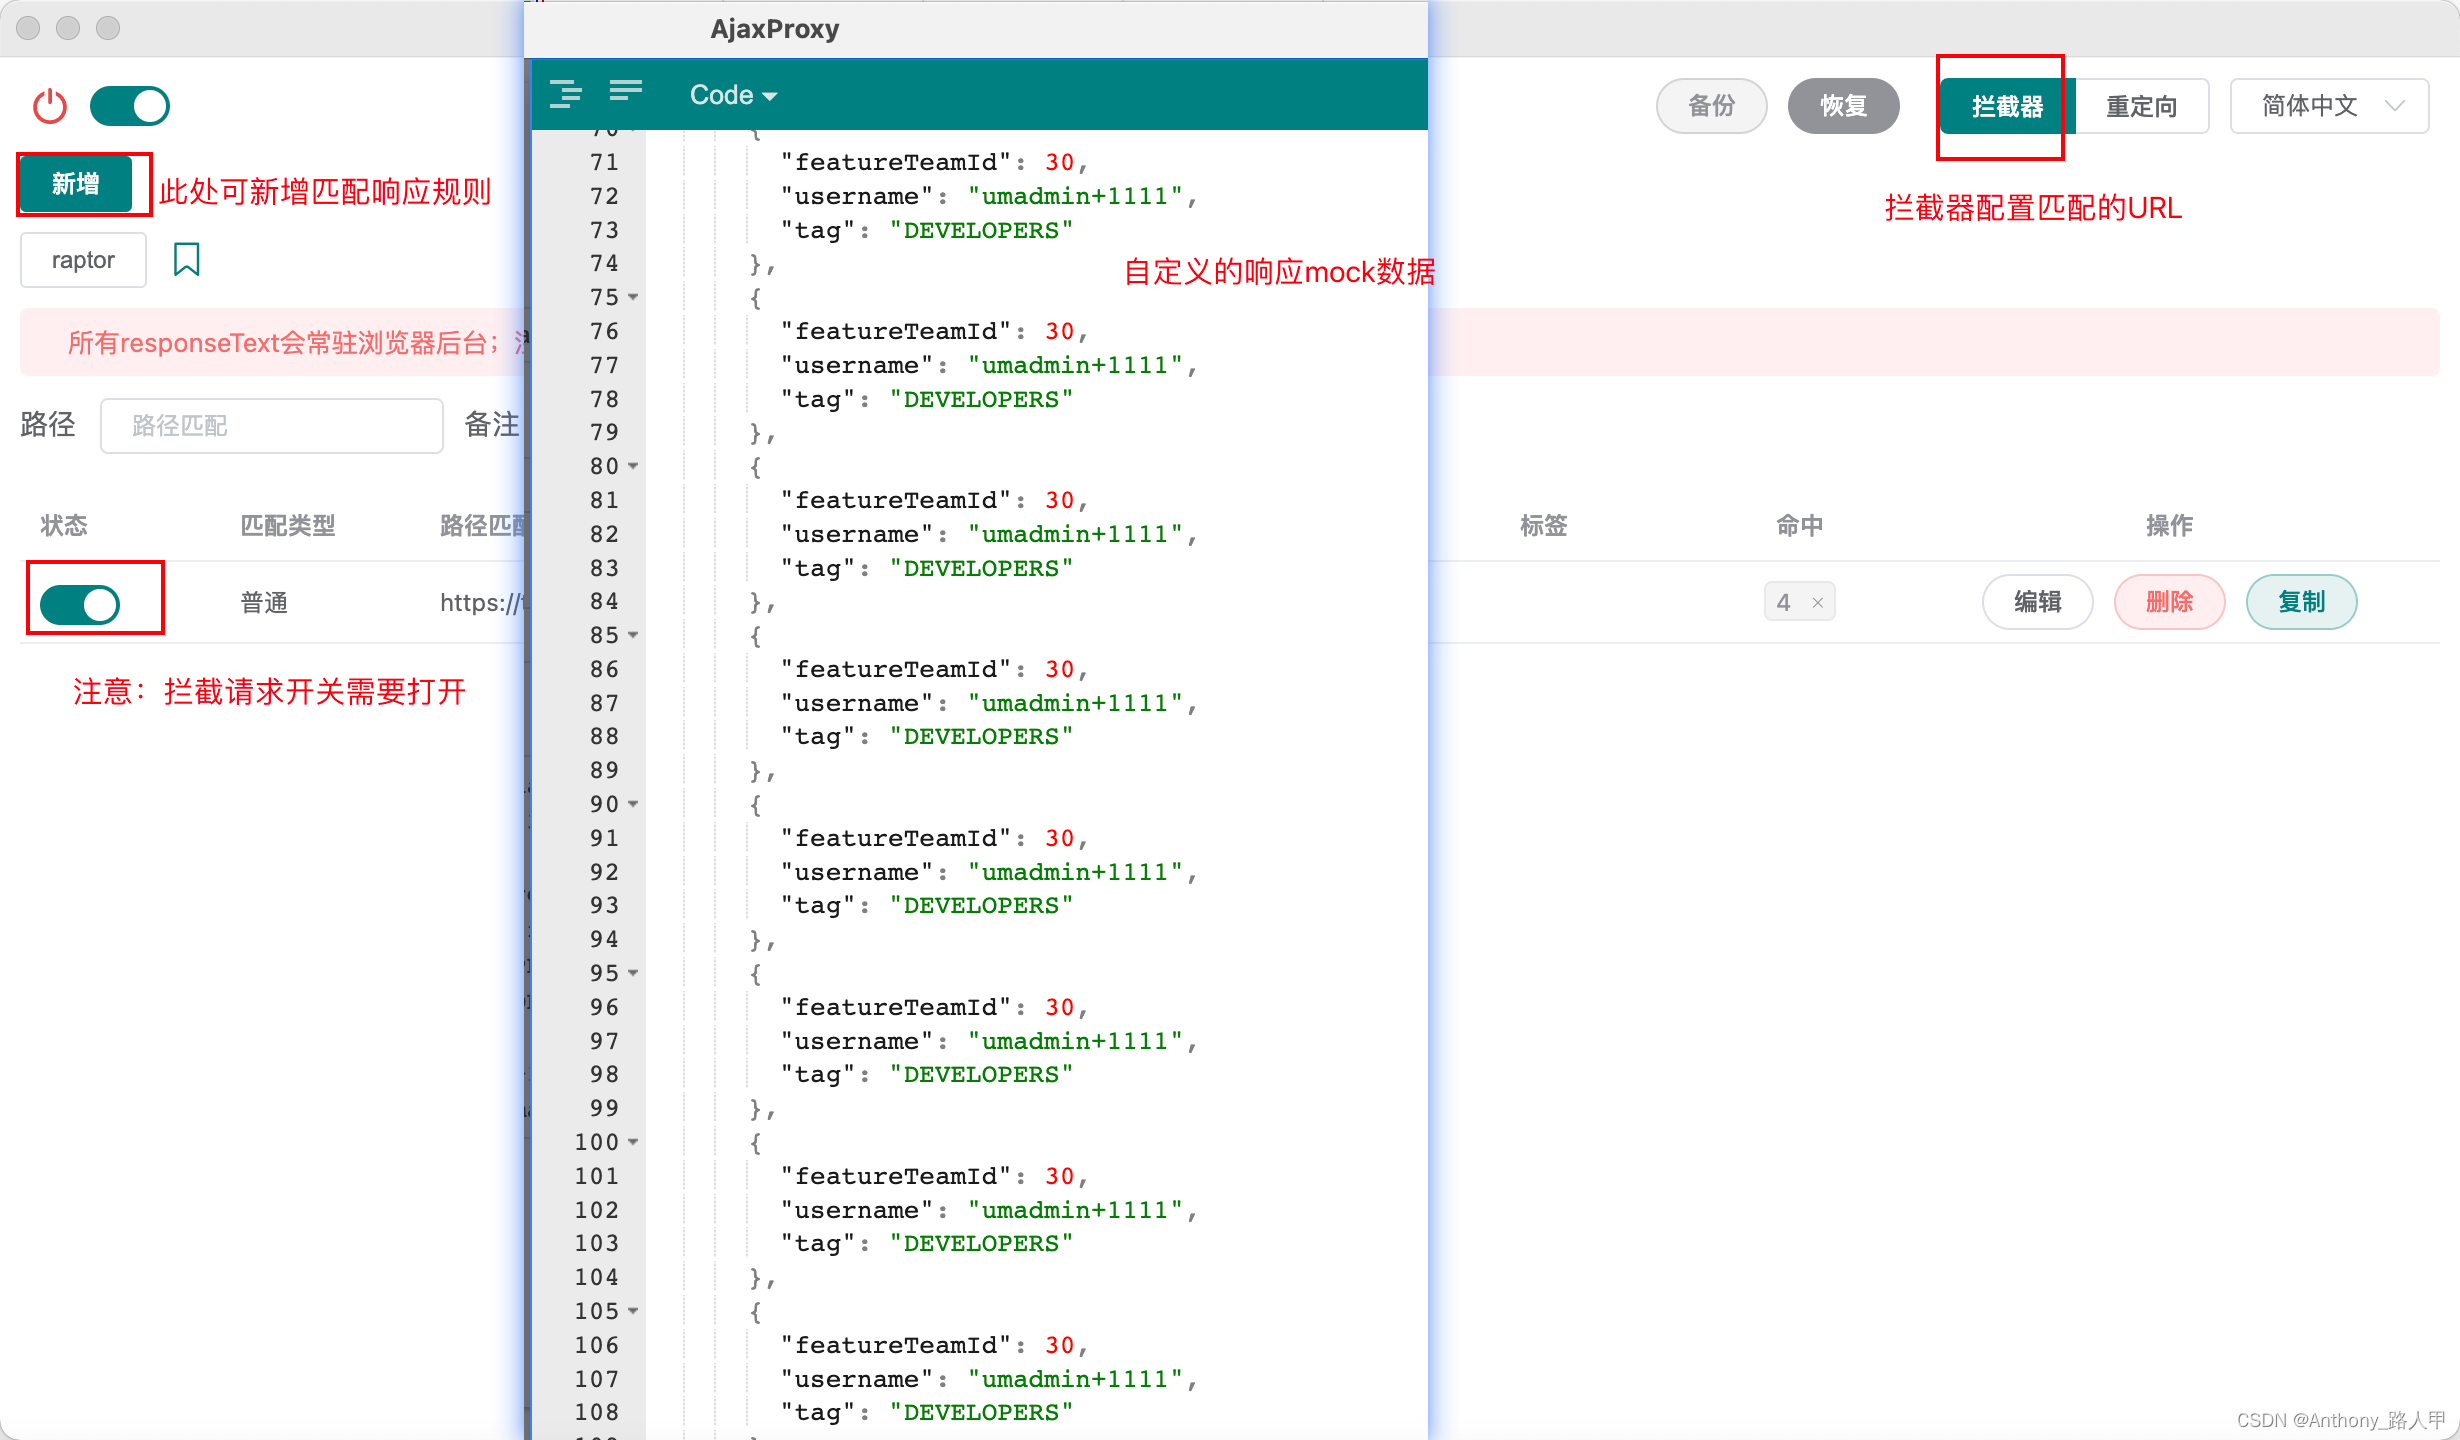
Task: Click line number 86 in the gutter
Action: (604, 670)
